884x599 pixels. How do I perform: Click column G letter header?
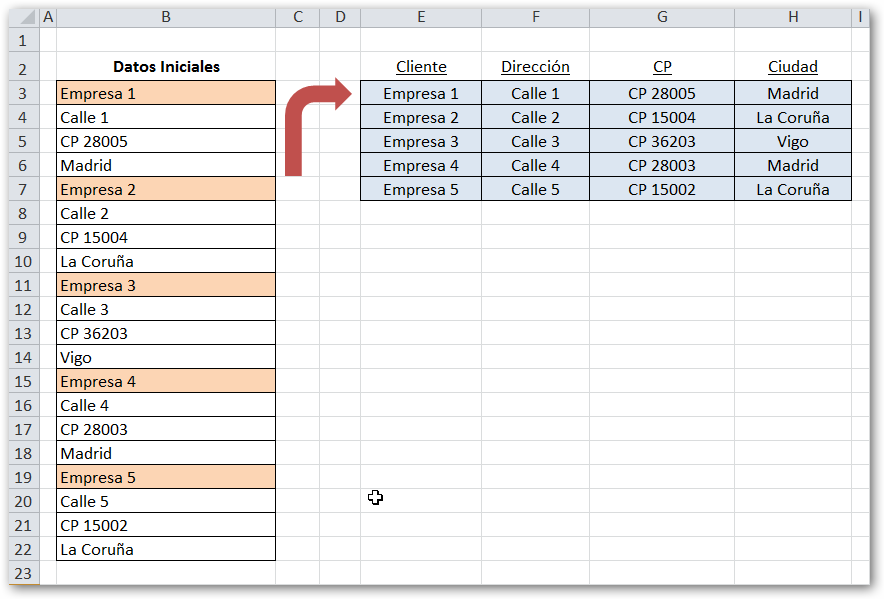click(662, 16)
